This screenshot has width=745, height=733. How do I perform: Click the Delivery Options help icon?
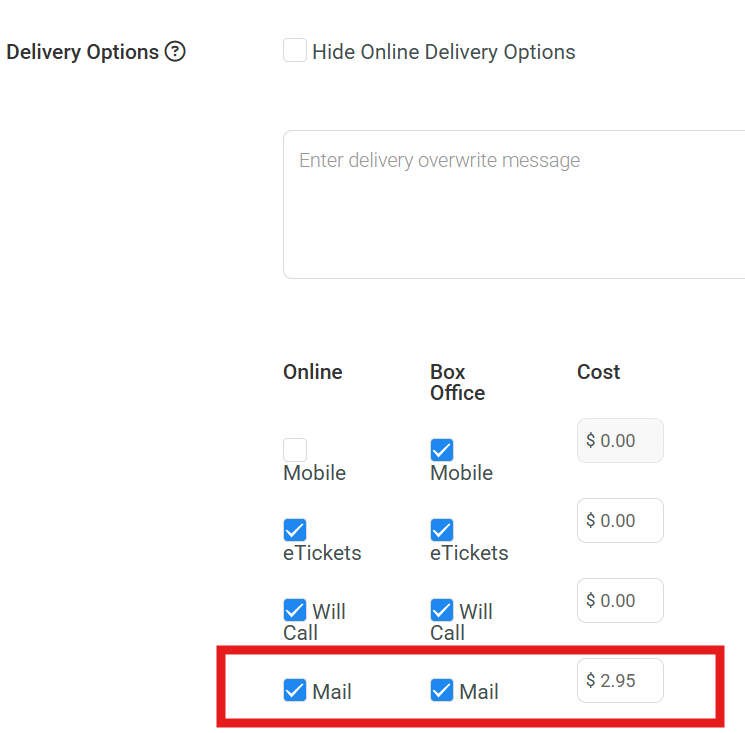click(x=175, y=51)
